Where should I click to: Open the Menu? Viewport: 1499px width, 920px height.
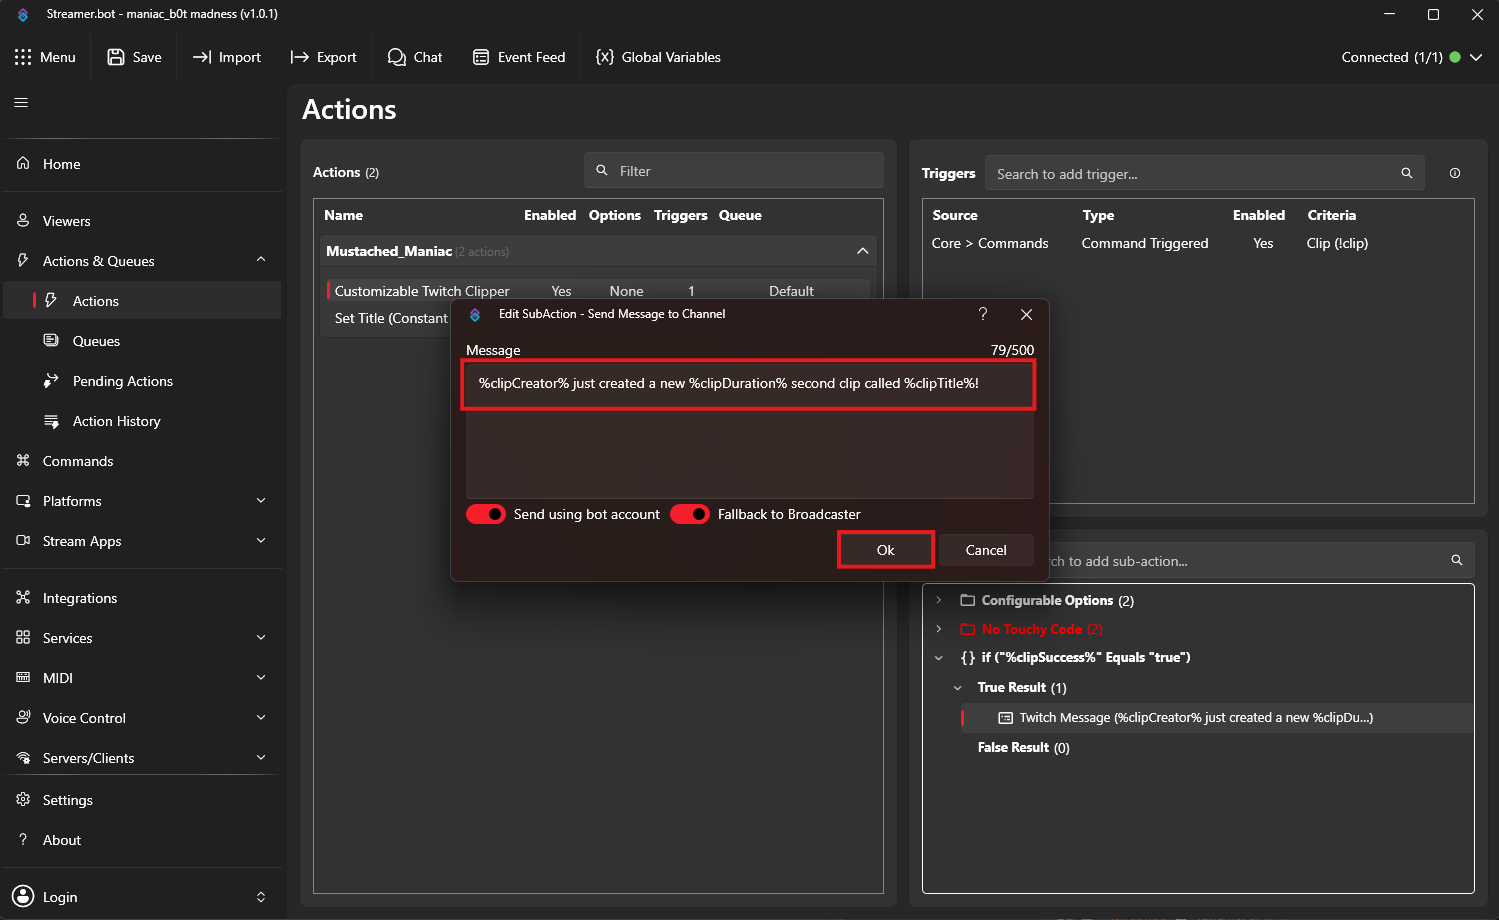tap(46, 57)
